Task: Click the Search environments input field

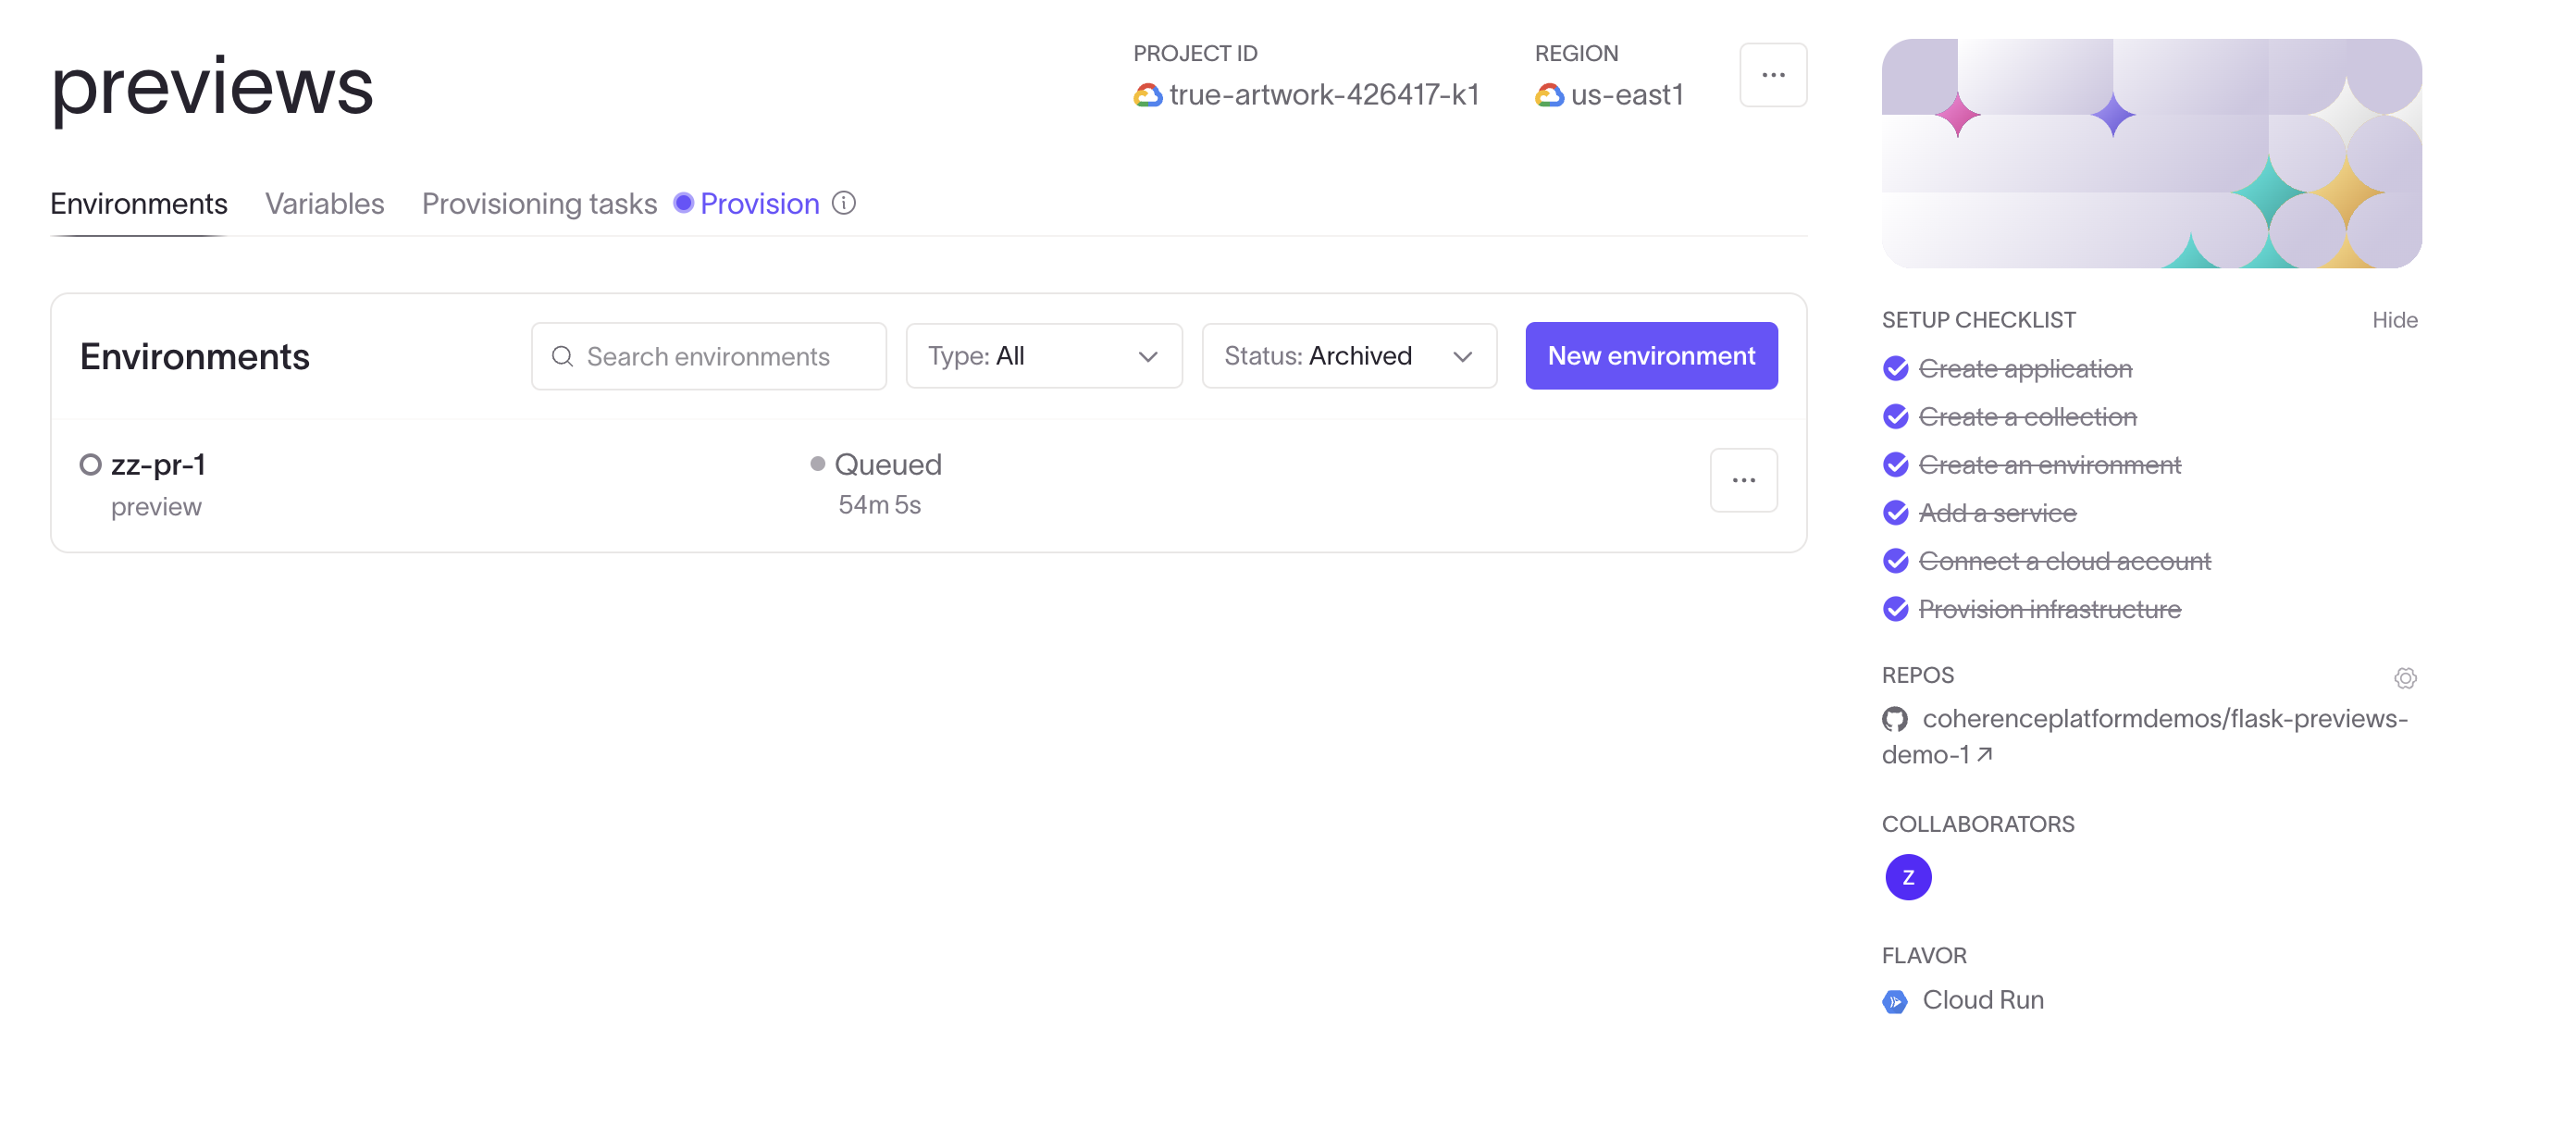Action: [x=710, y=354]
